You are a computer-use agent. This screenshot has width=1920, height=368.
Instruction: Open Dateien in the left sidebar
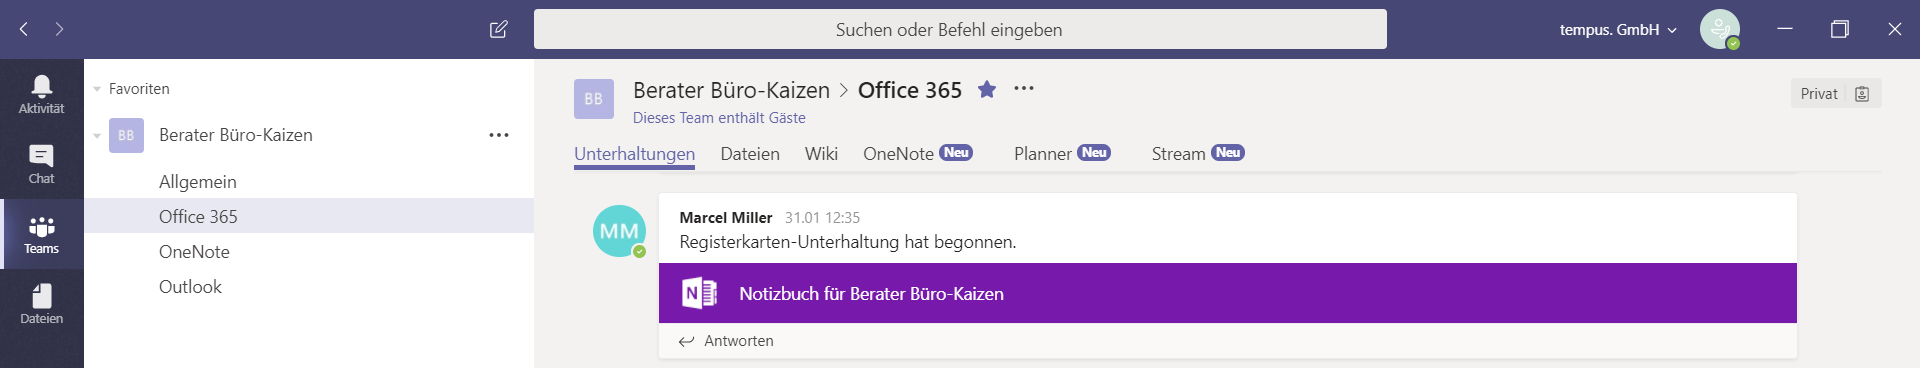42,304
